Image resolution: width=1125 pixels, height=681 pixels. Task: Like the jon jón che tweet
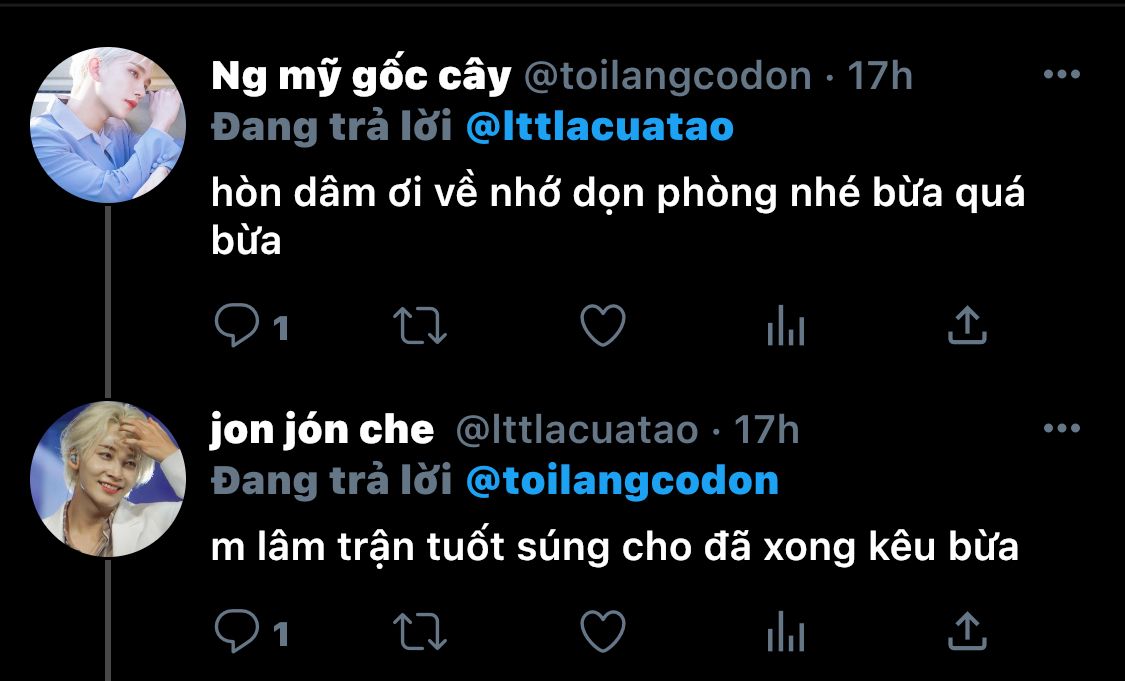(x=603, y=631)
